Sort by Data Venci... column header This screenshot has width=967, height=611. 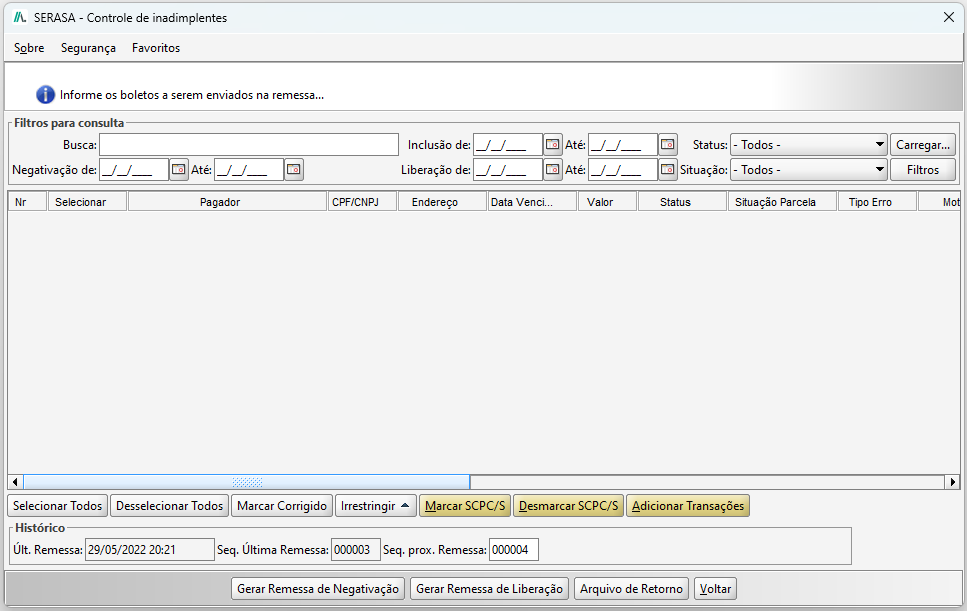tap(532, 202)
